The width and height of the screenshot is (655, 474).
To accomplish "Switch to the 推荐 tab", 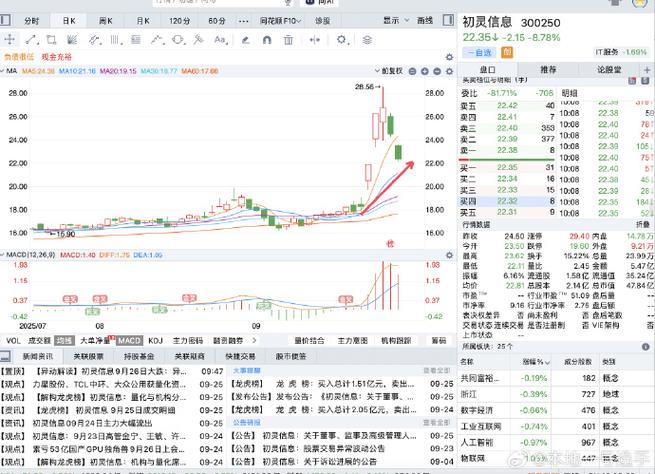I will 548,70.
